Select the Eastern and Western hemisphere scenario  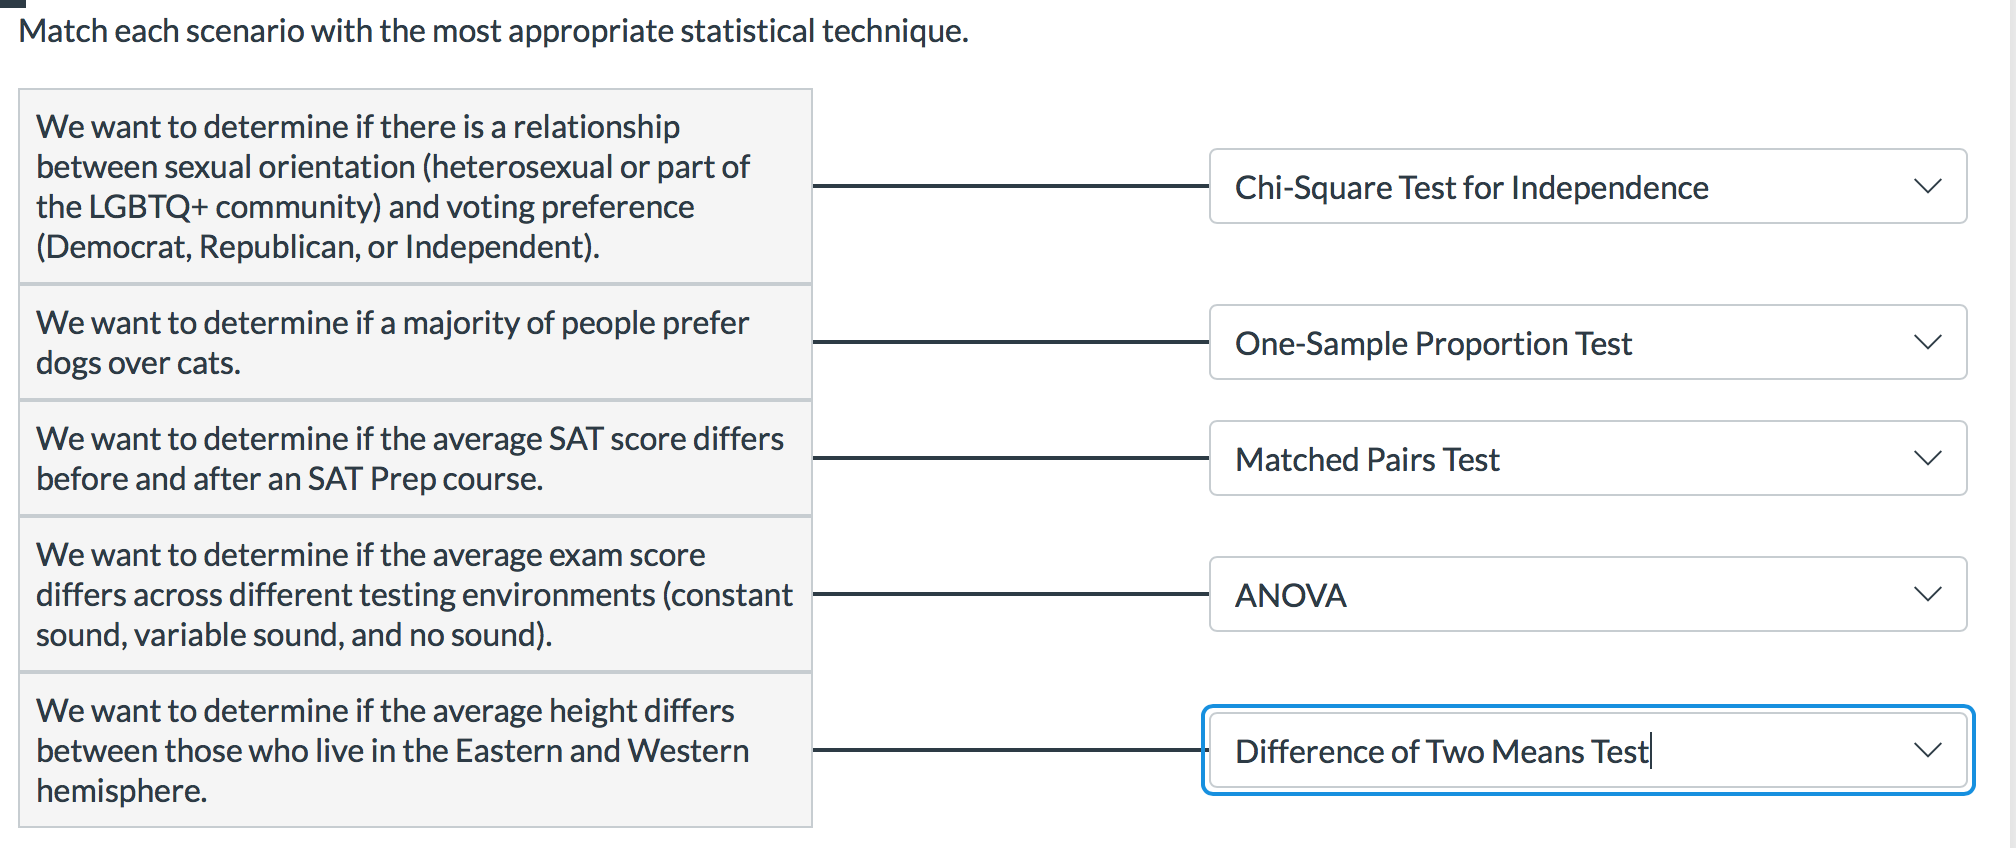tap(415, 750)
